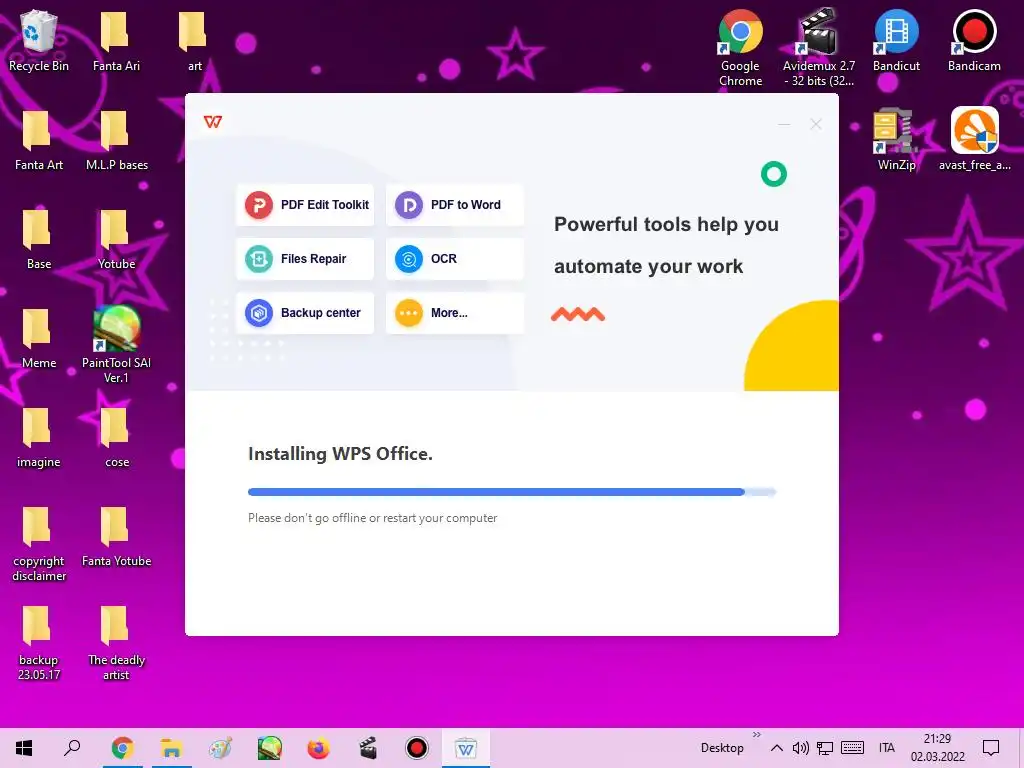Viewport: 1024px width, 768px height.
Task: Open PaintTool SAI from the taskbar
Action: (270, 748)
